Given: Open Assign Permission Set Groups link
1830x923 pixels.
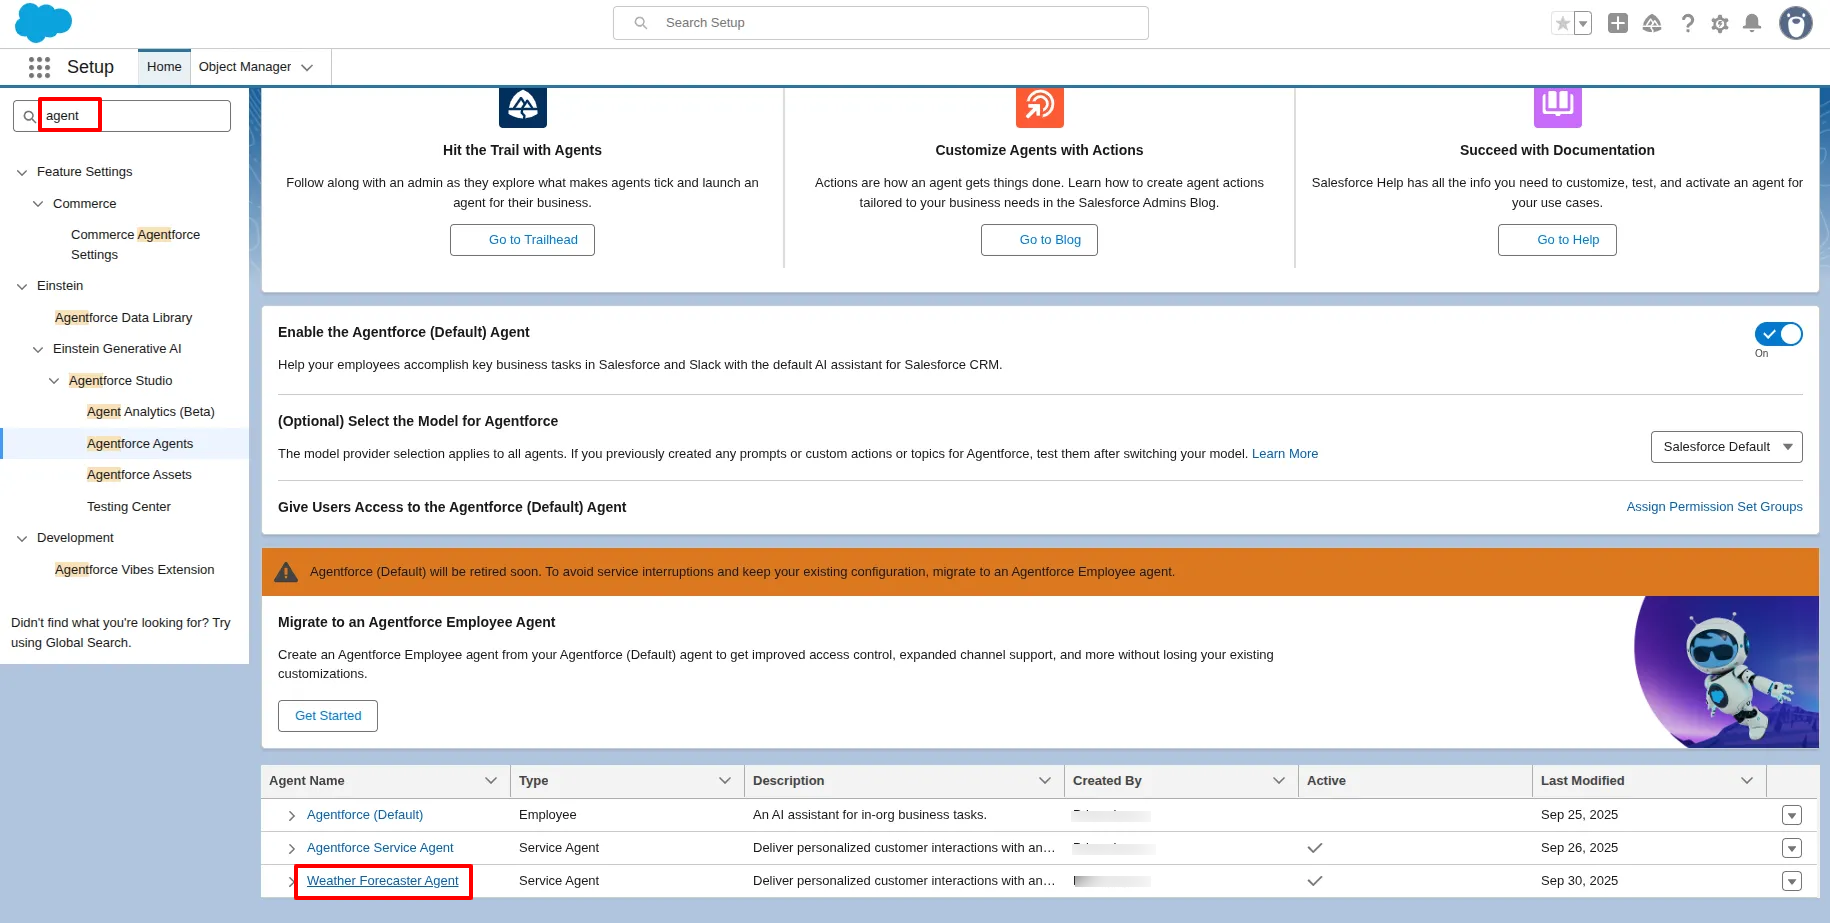Looking at the screenshot, I should (1714, 507).
